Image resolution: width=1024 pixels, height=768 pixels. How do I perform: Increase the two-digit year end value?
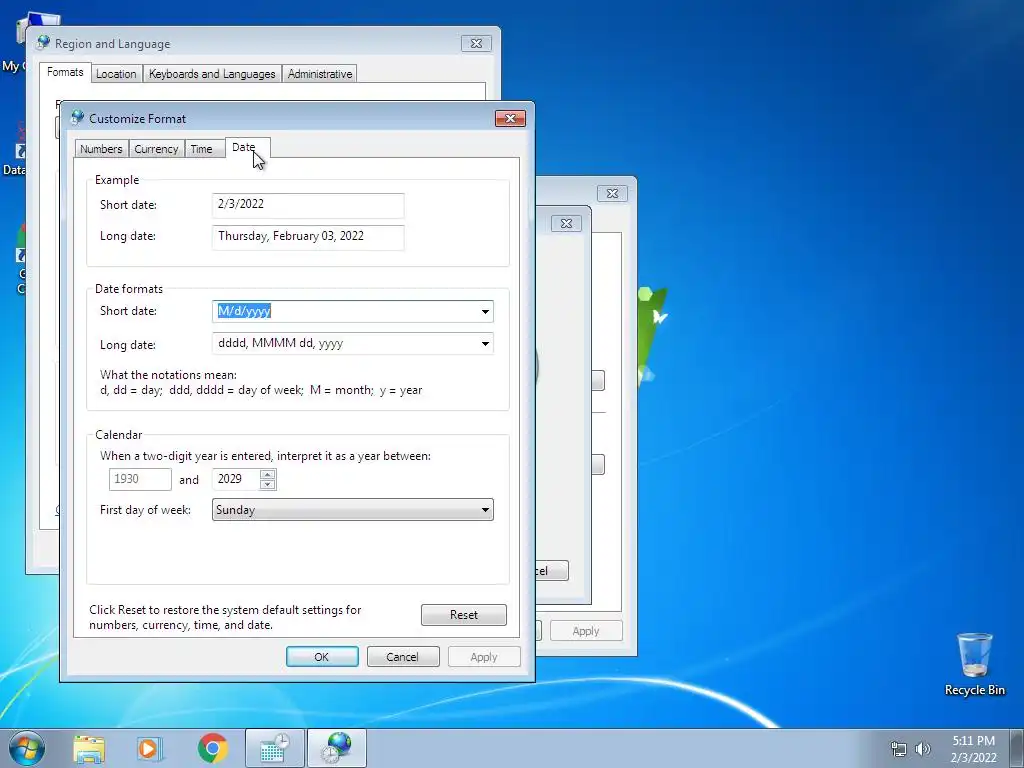tap(267, 474)
